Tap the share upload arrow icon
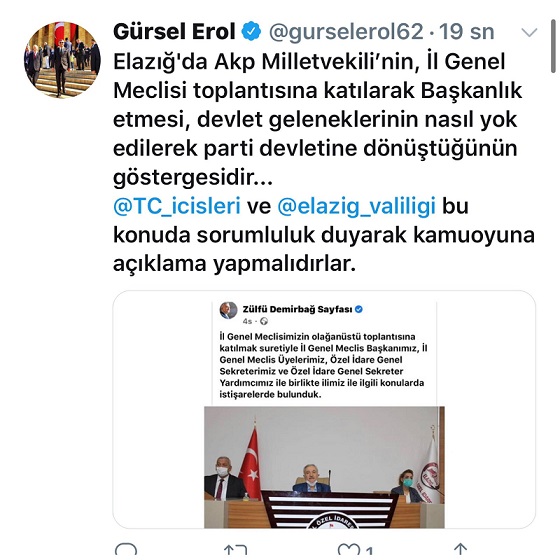This screenshot has height=560, width=560. click(x=460, y=551)
